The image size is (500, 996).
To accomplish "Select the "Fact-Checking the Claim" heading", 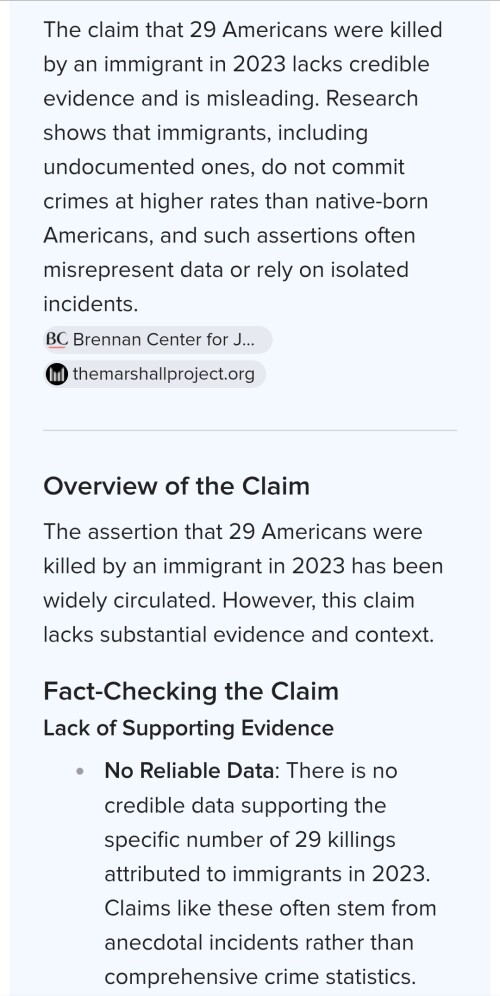I will tap(191, 691).
